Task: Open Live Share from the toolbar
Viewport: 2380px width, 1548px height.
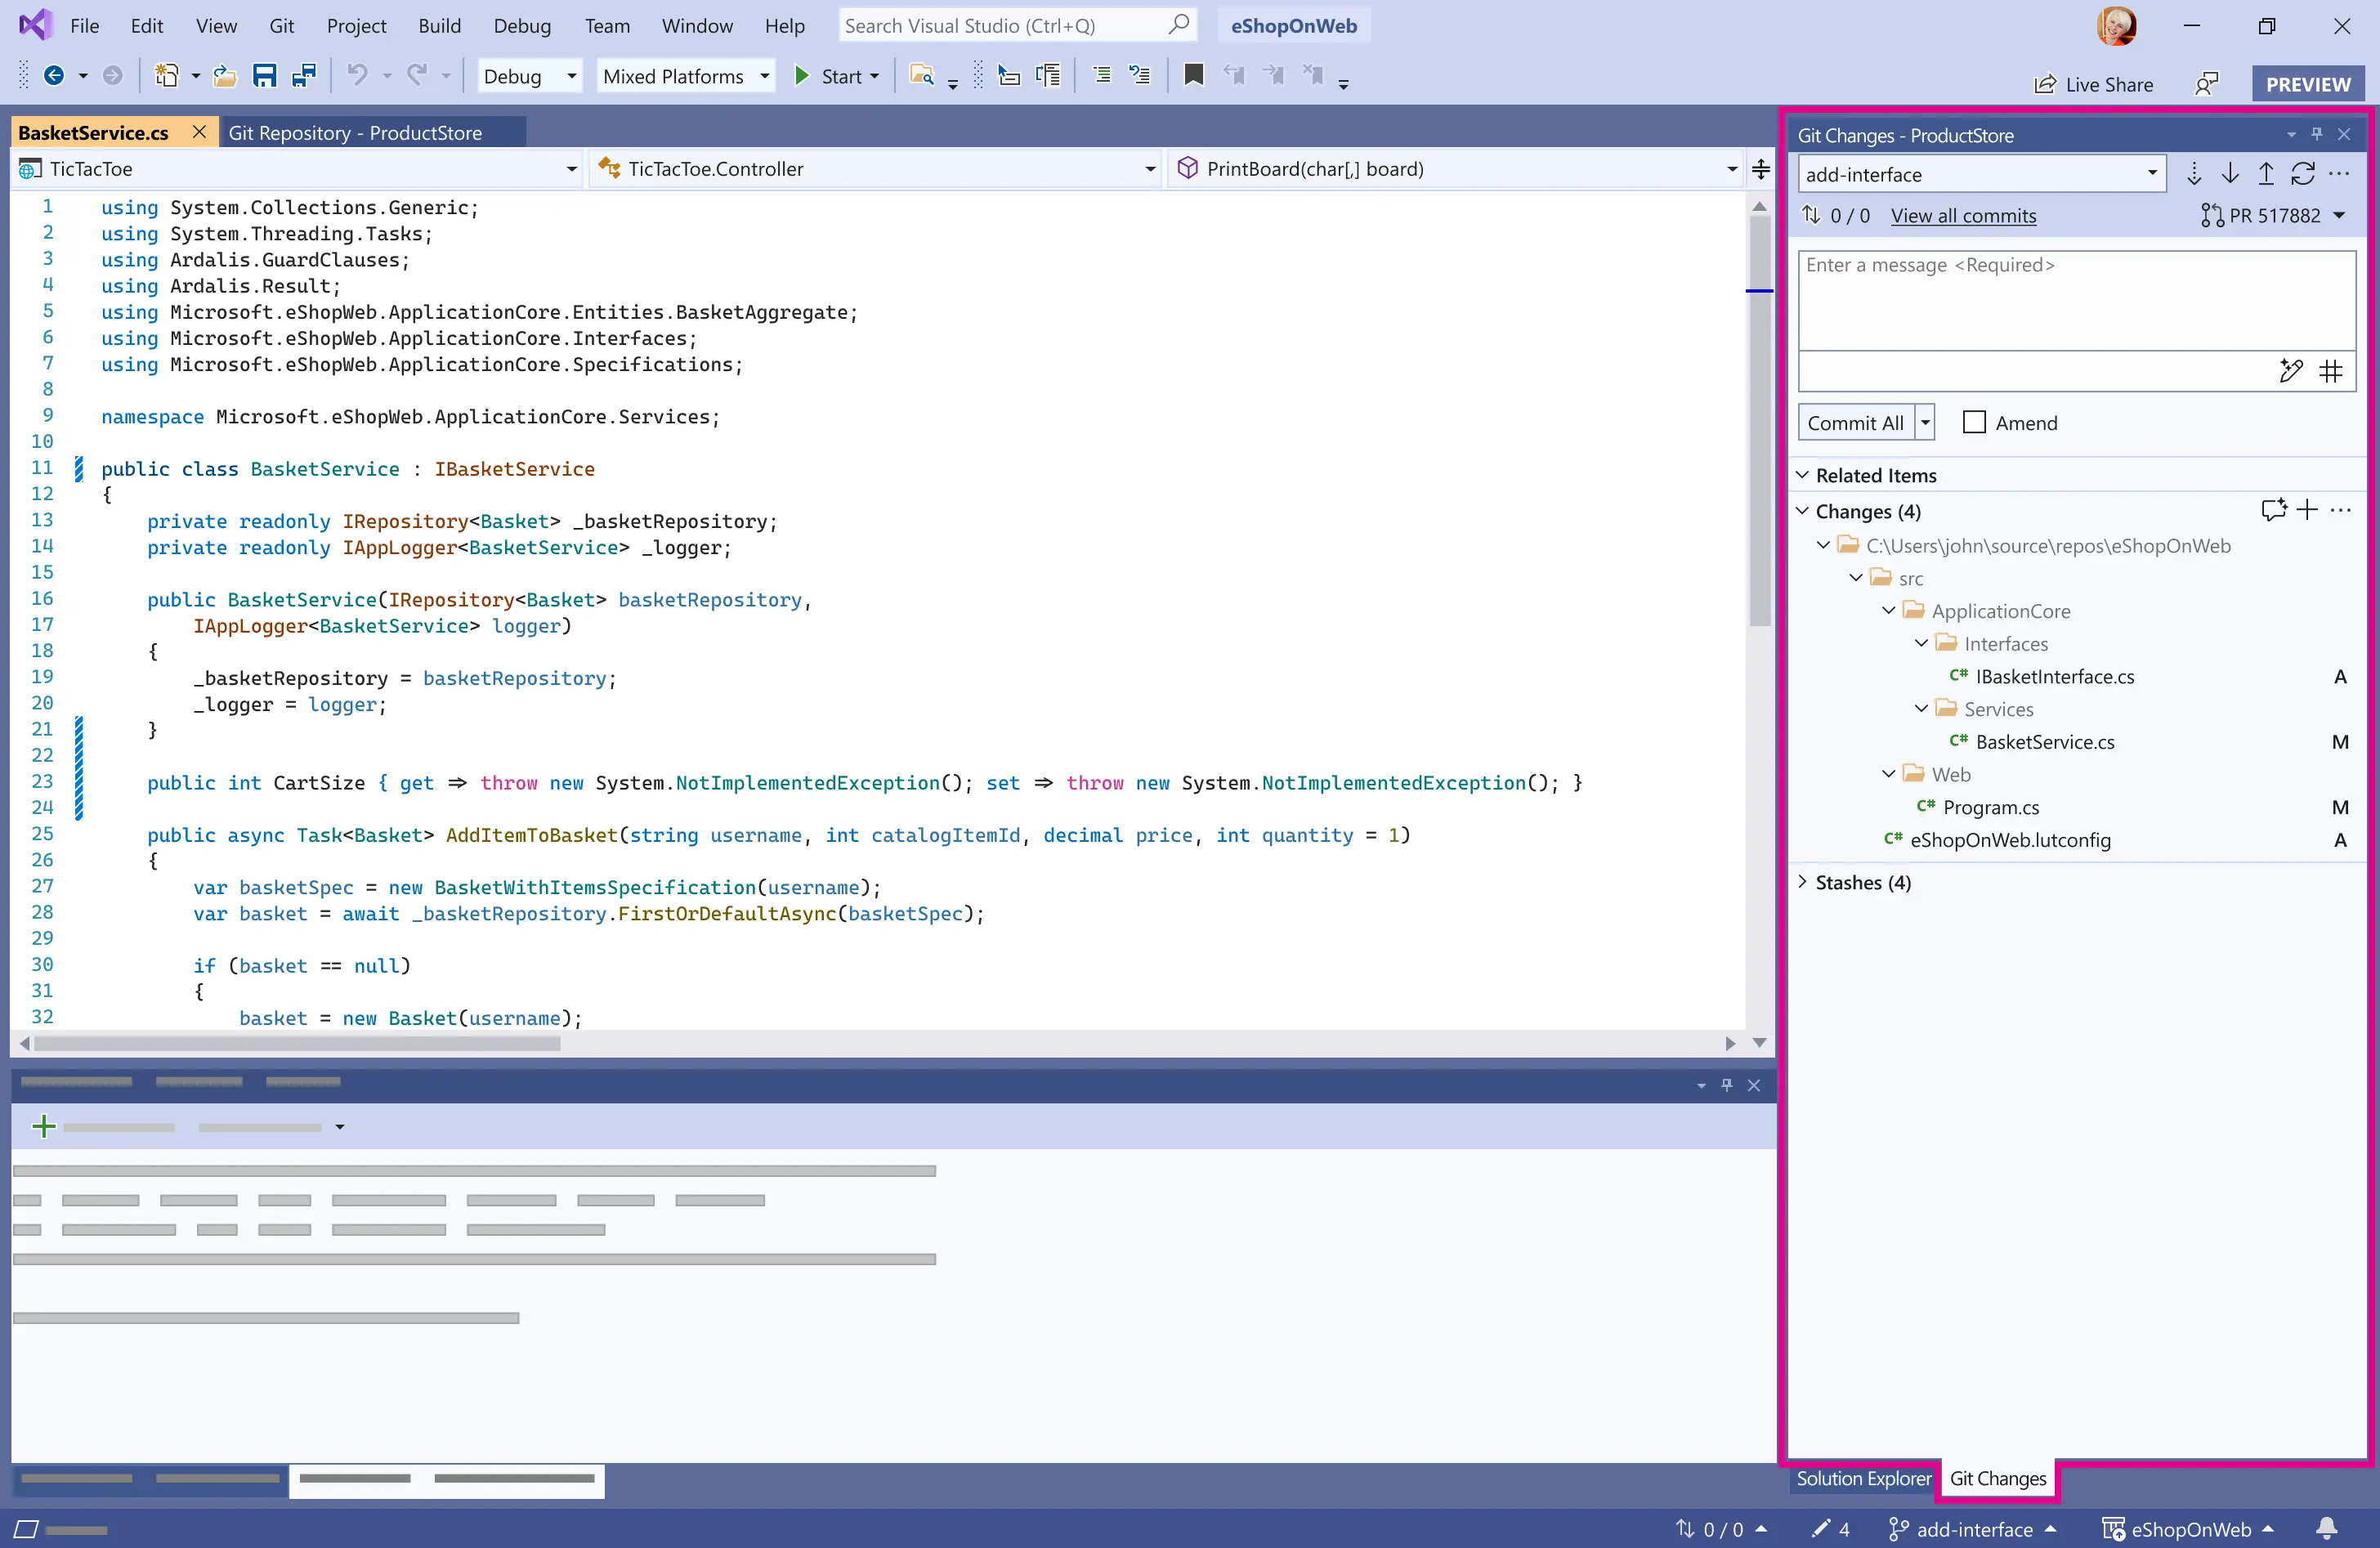Action: (x=2096, y=84)
